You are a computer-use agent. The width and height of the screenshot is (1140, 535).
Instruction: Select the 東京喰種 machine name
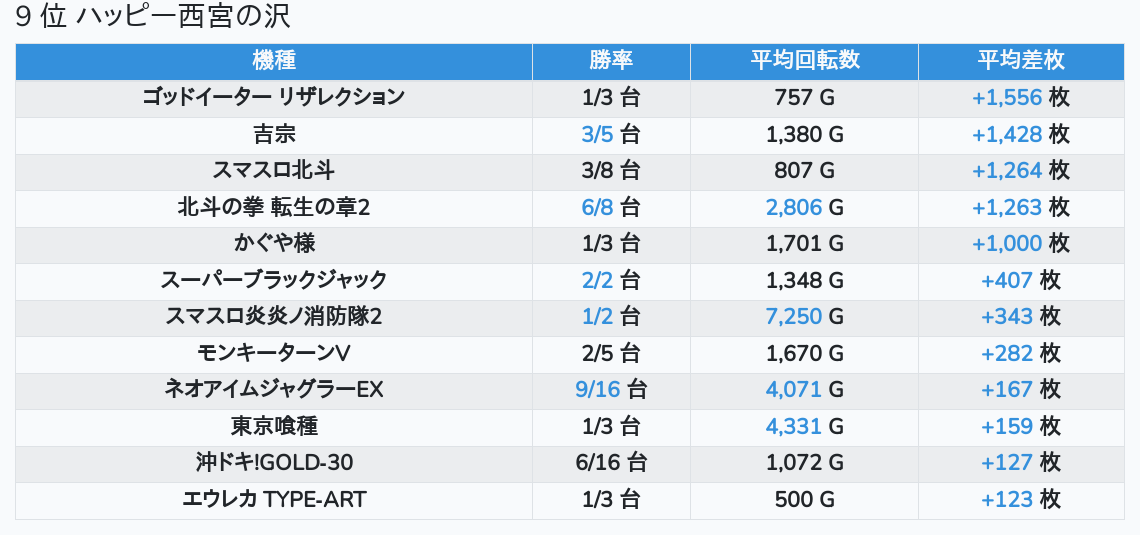(x=274, y=426)
